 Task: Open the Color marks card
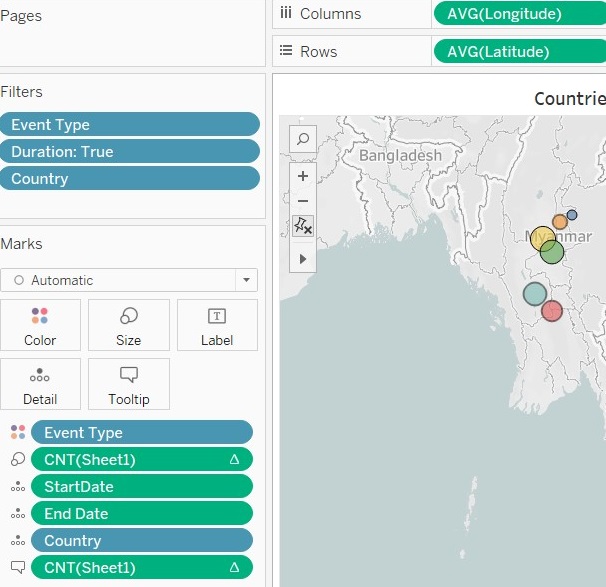[40, 325]
